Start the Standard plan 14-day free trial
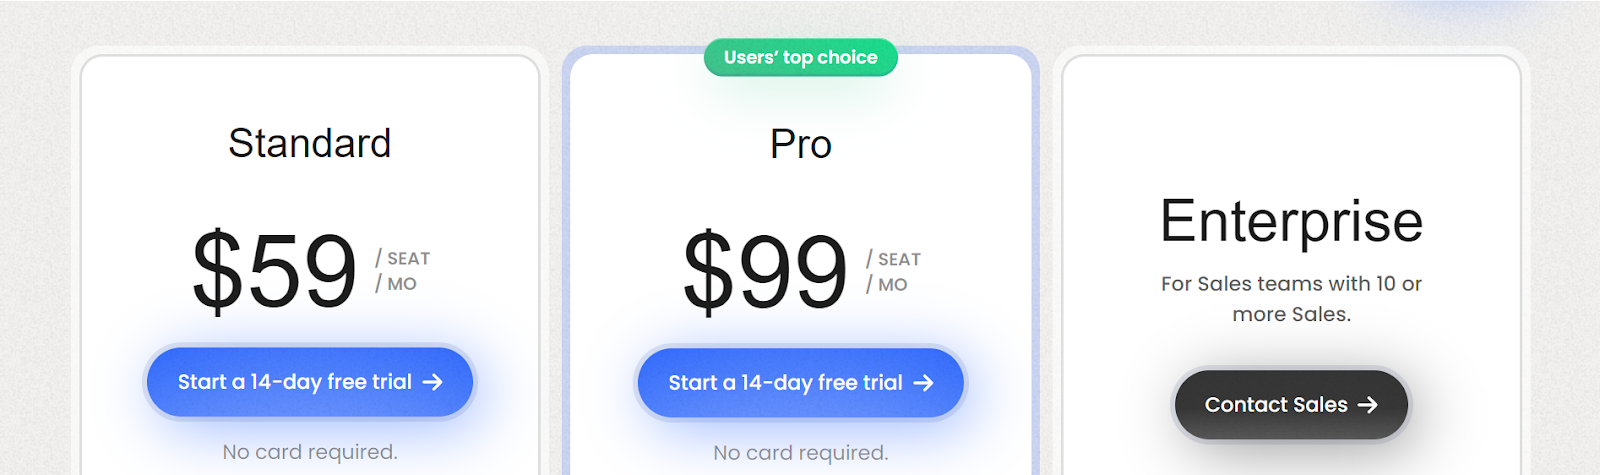 pos(309,382)
